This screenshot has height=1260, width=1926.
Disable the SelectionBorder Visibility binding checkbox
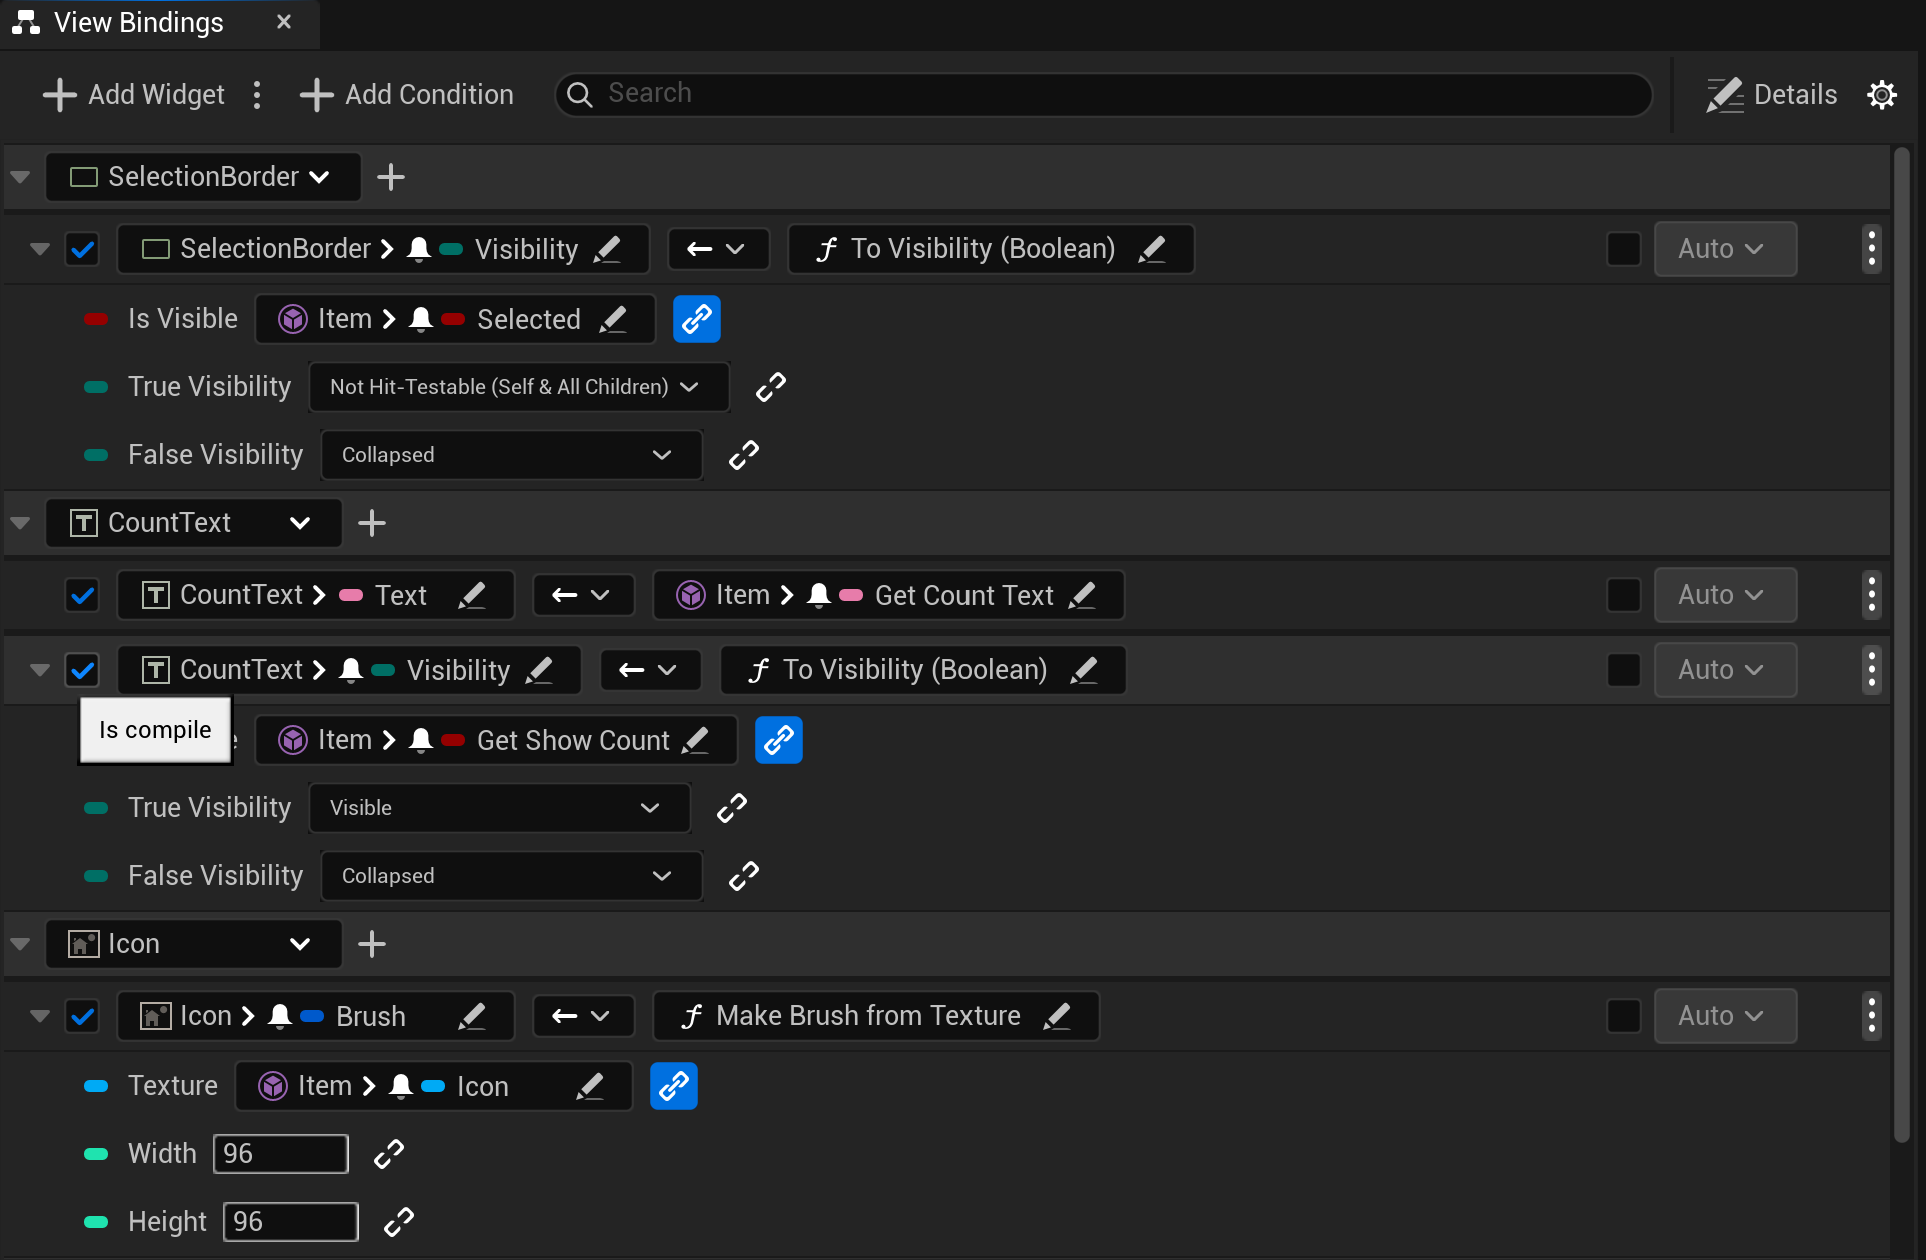[x=83, y=249]
